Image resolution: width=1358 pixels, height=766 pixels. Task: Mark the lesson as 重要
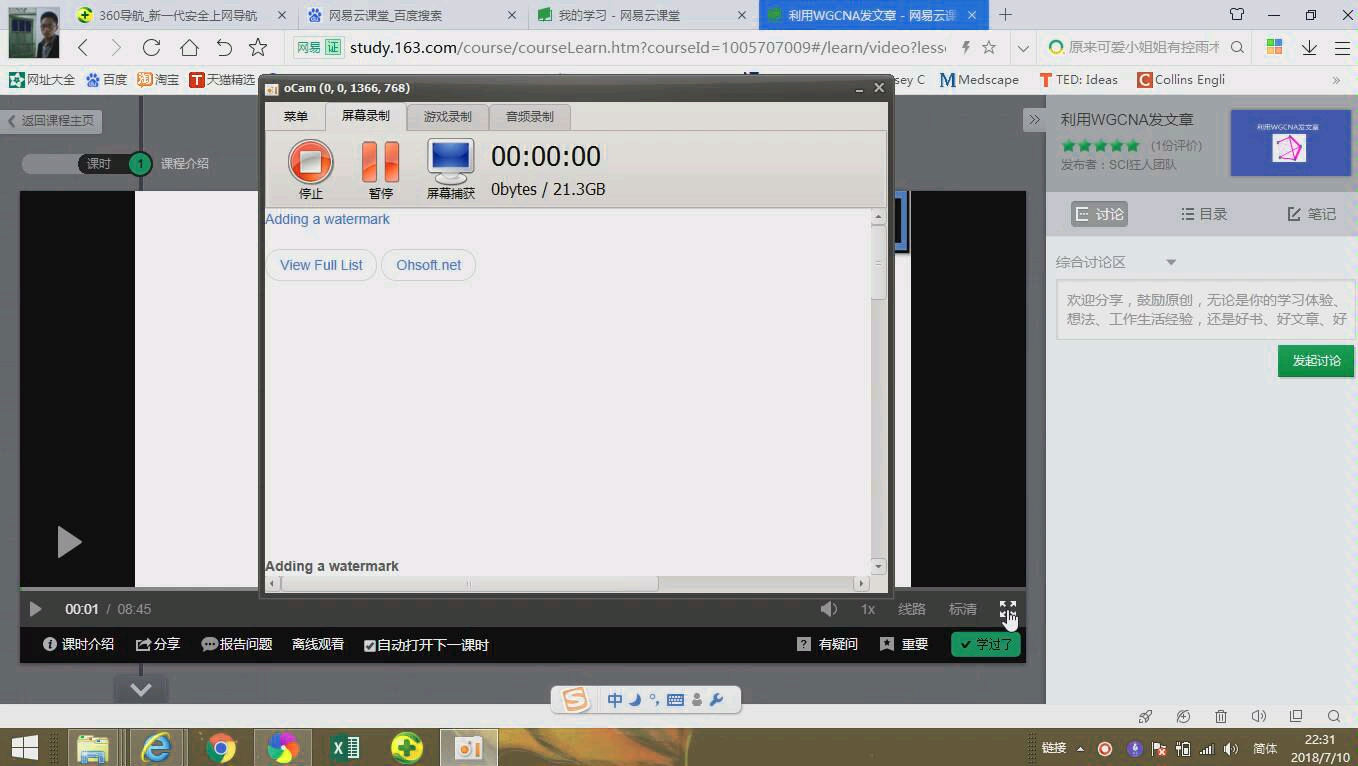tap(904, 645)
